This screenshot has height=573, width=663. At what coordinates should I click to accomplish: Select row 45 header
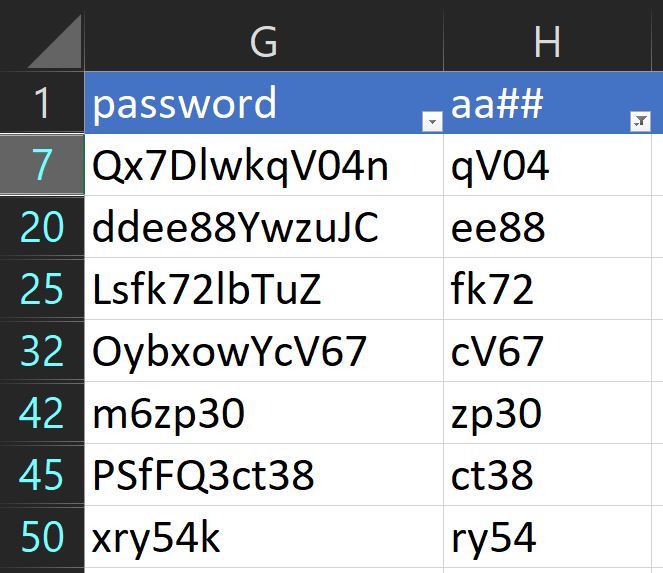pos(42,475)
